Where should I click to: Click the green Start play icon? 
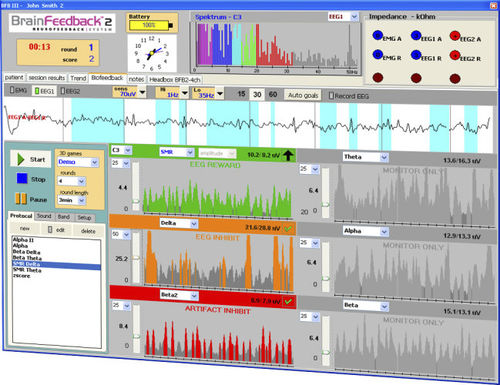tap(21, 159)
